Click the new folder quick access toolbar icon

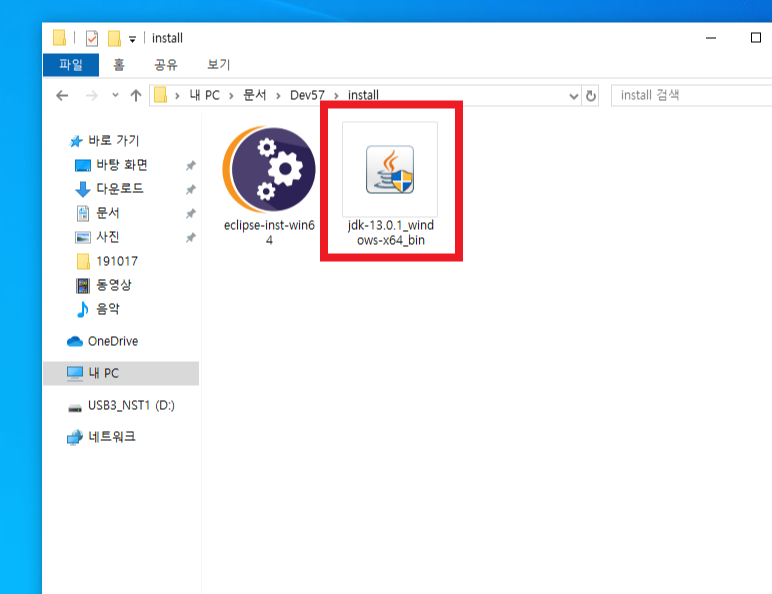pyautogui.click(x=114, y=38)
